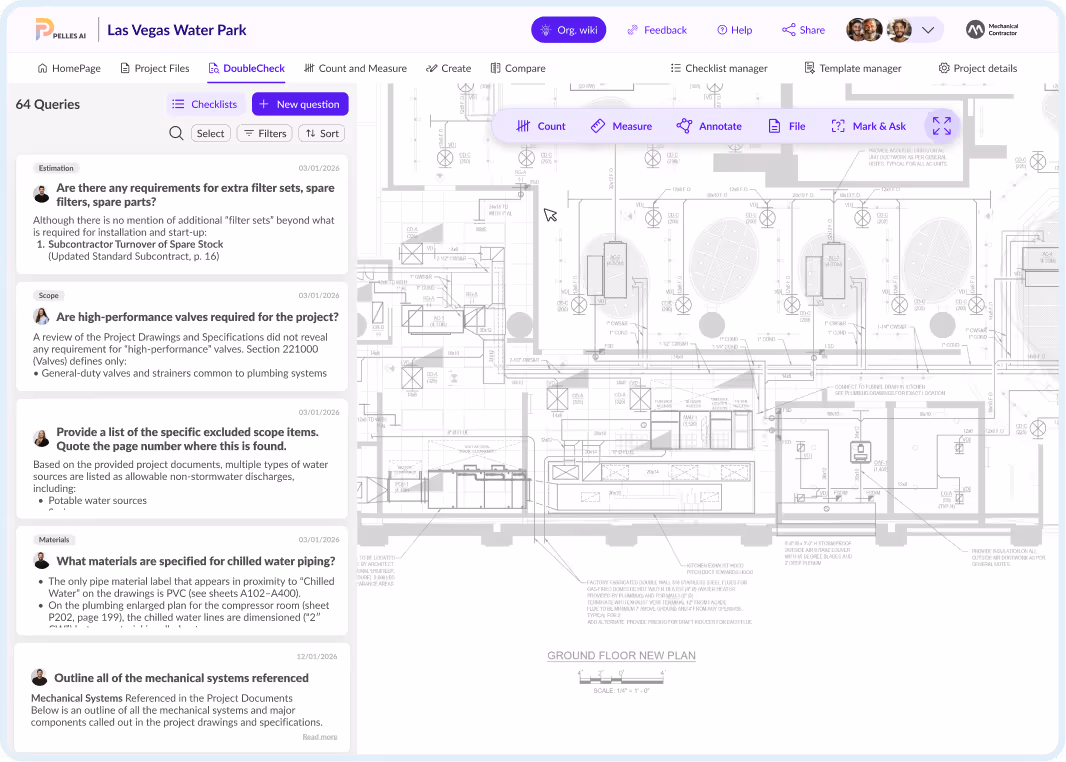Expand the user avatars dropdown chevron
The width and height of the screenshot is (1066, 762).
pyautogui.click(x=928, y=30)
